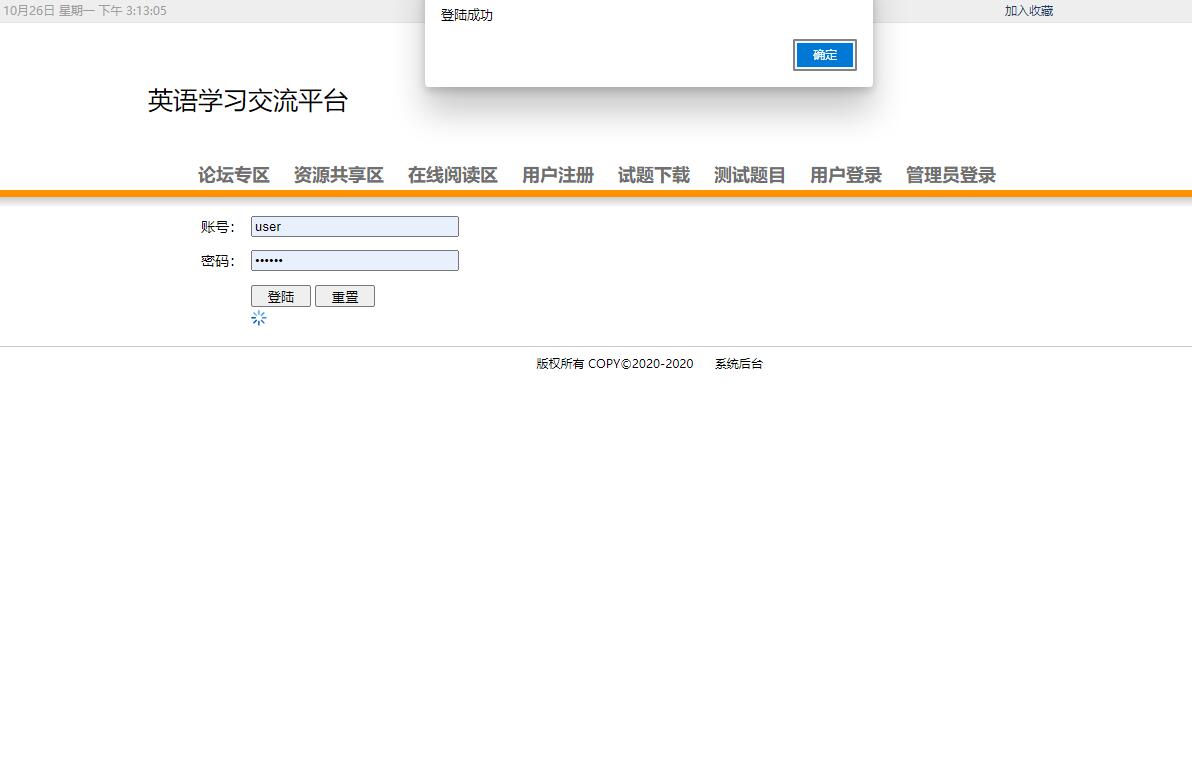
Task: Go to the 用户注册 registration page
Action: tap(557, 175)
